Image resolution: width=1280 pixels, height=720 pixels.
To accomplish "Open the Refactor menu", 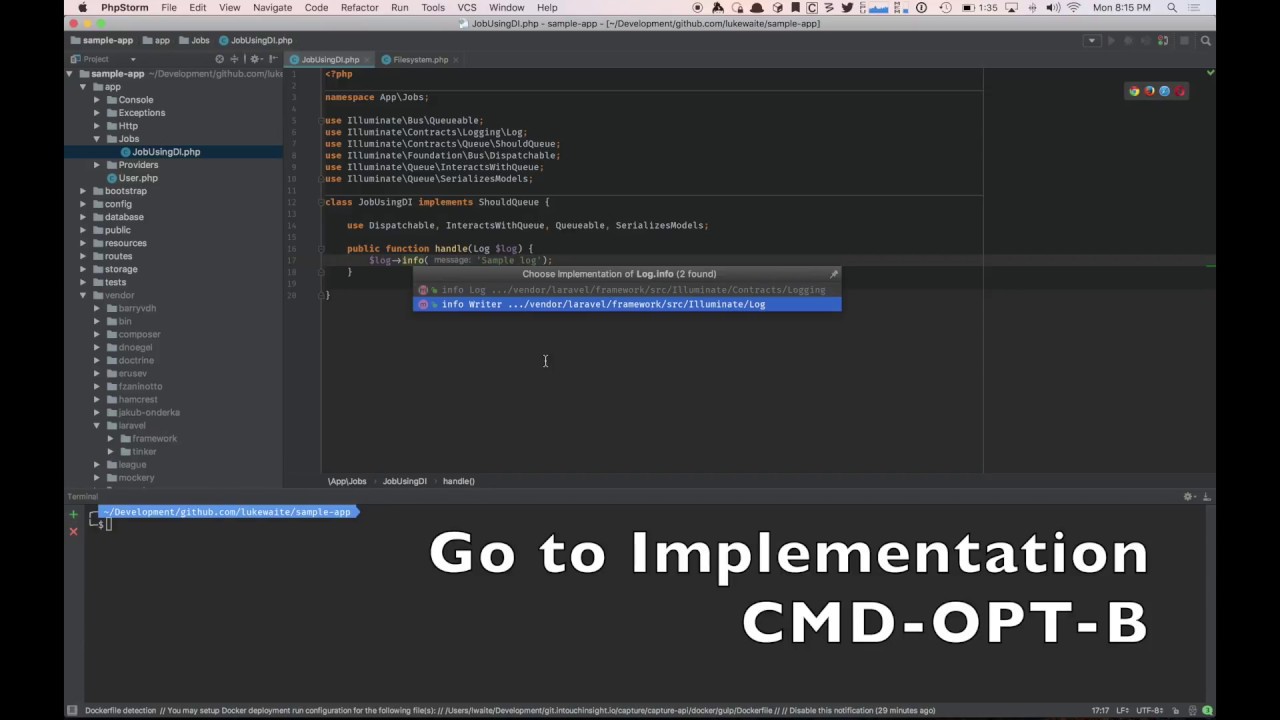I will coord(359,7).
